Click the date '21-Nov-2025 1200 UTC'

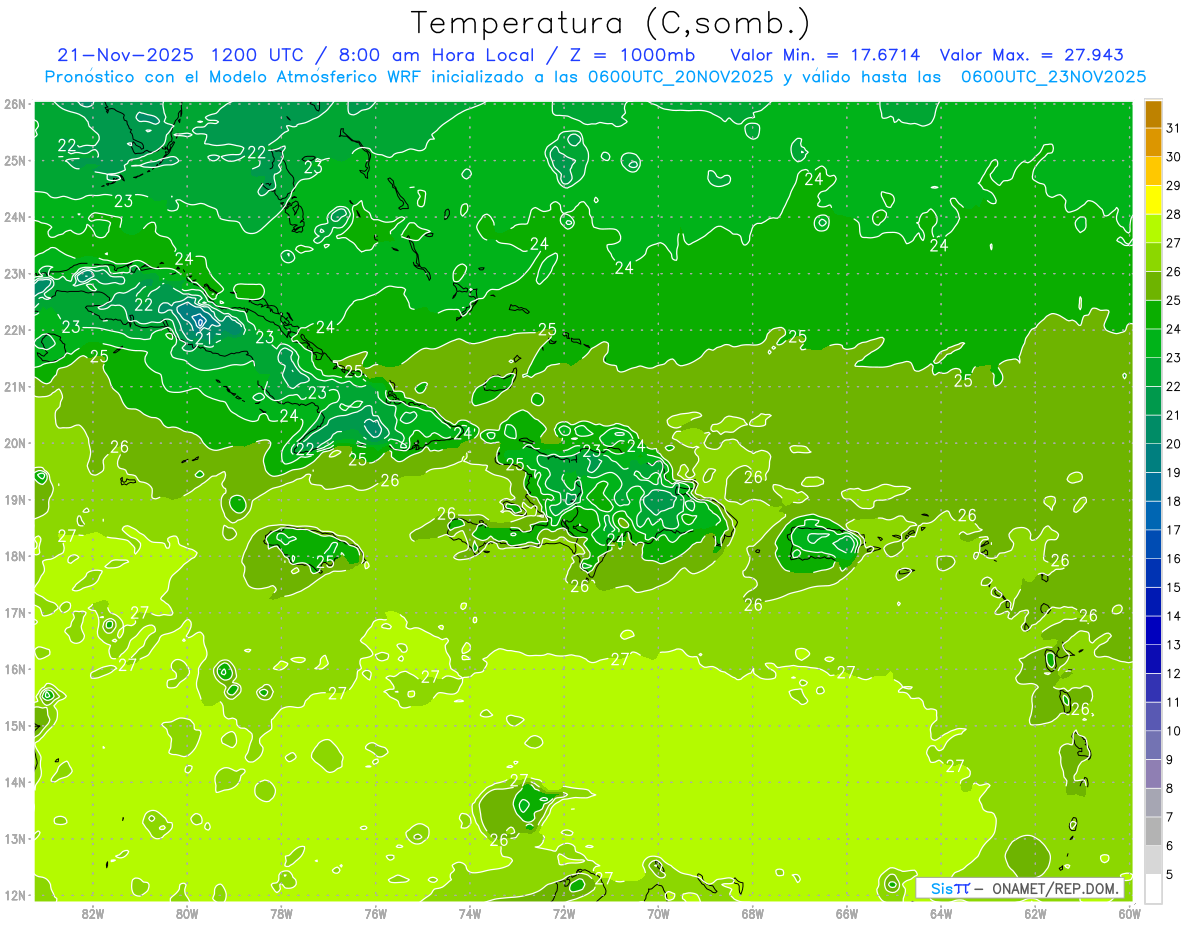[180, 55]
